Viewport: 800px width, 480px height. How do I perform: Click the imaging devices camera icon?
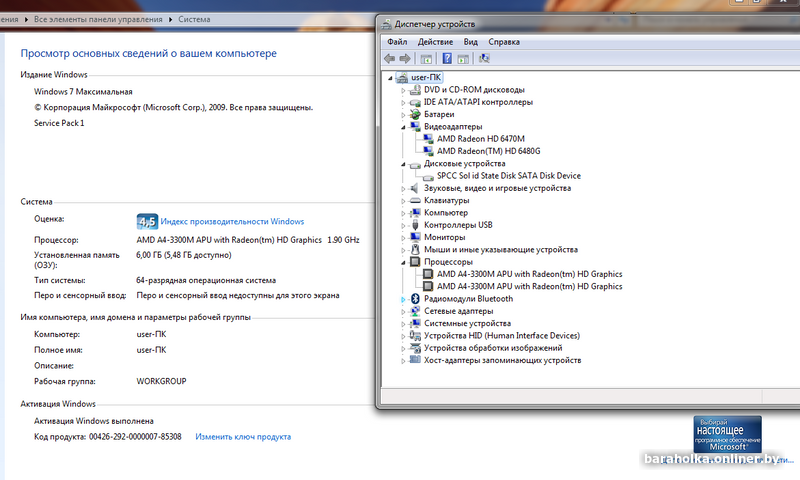pos(415,348)
